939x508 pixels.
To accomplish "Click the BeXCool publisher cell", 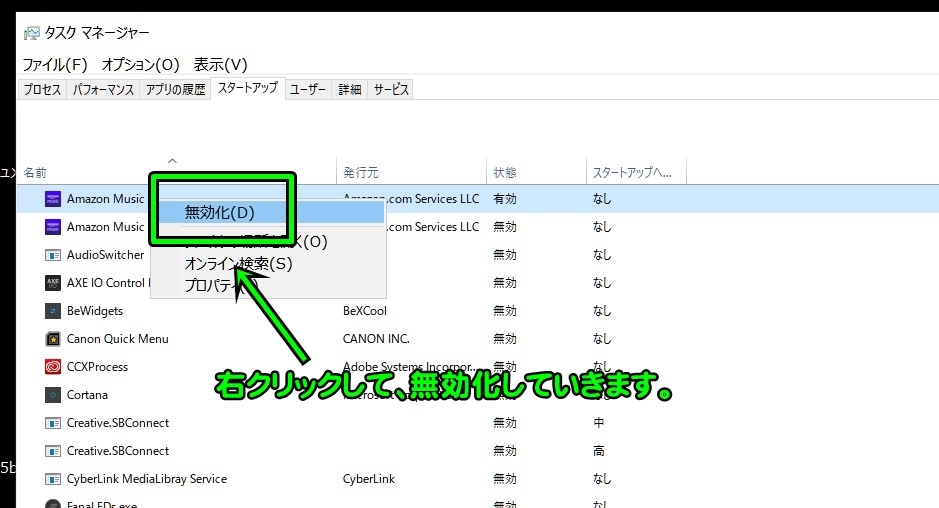I will pos(365,311).
